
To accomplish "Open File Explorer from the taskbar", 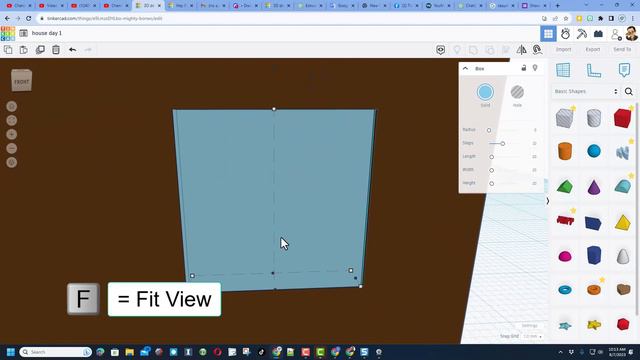I will 130,352.
